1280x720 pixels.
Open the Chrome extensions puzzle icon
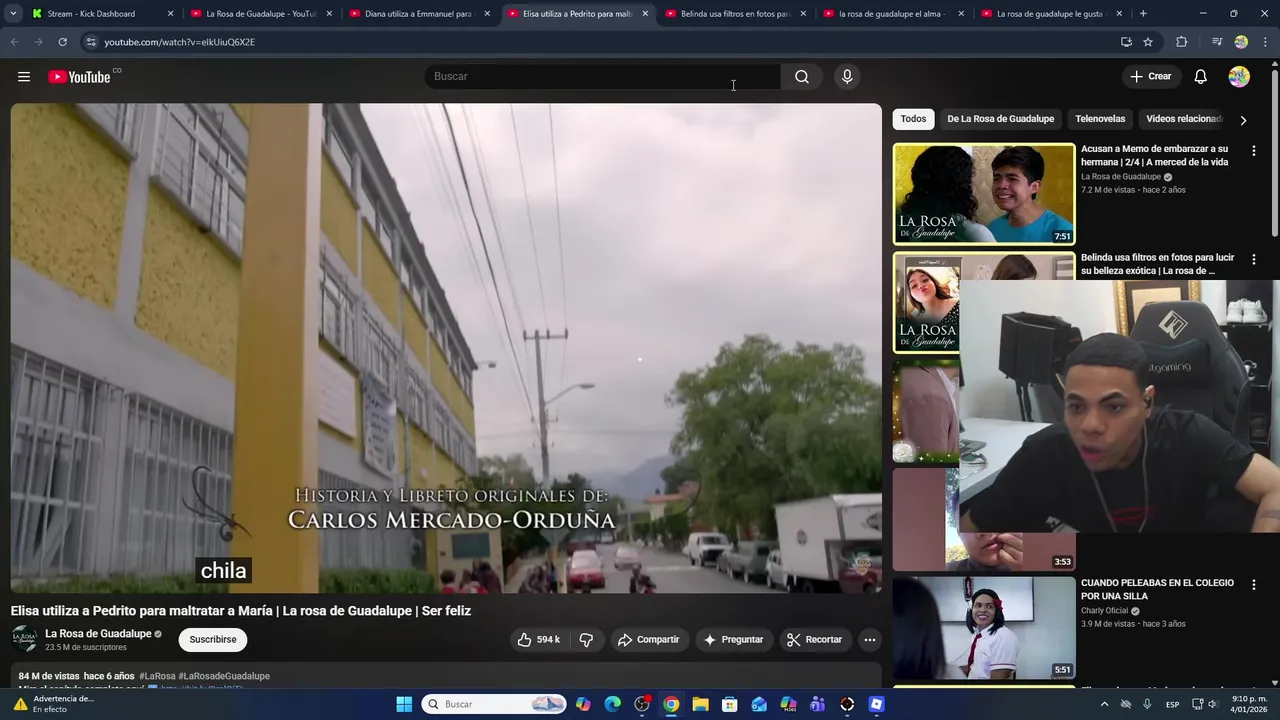point(1182,42)
